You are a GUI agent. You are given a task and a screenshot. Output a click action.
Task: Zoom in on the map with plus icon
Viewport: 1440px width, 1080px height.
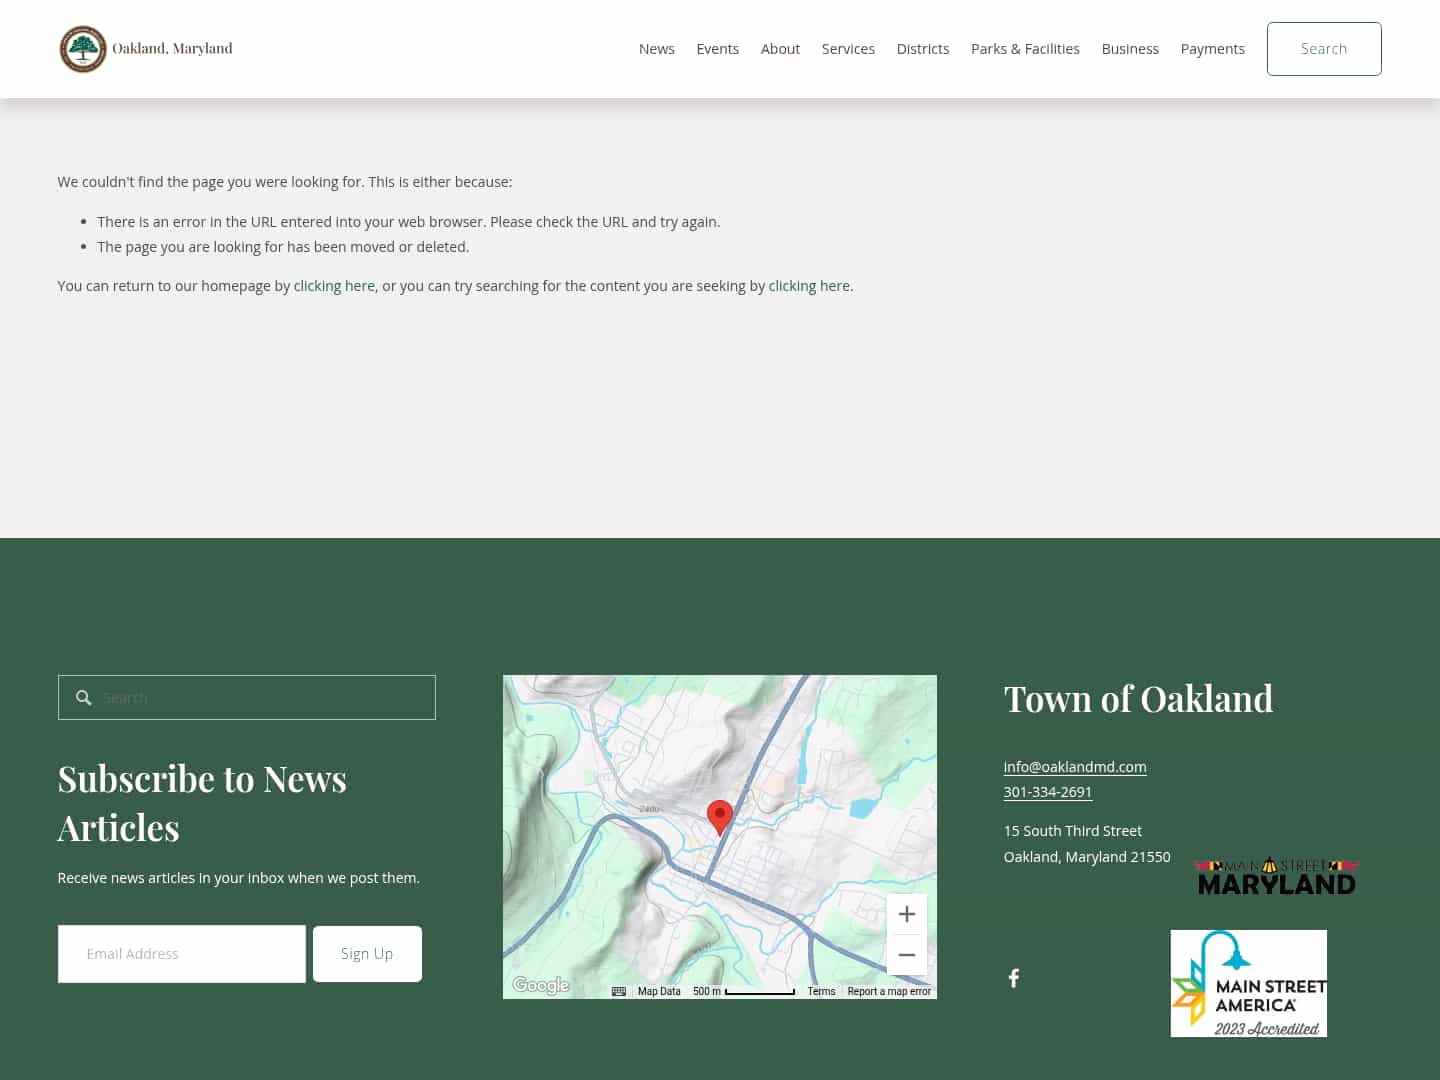[906, 913]
